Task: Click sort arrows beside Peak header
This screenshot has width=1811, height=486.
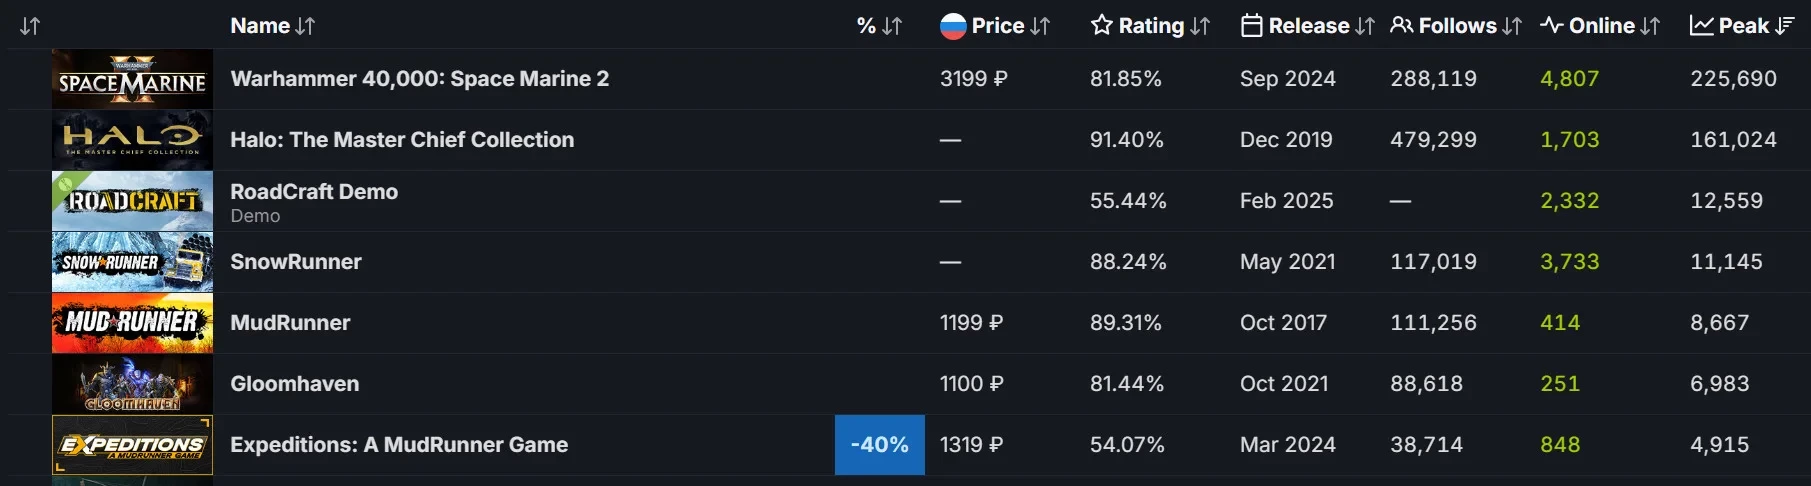Action: coord(1785,26)
